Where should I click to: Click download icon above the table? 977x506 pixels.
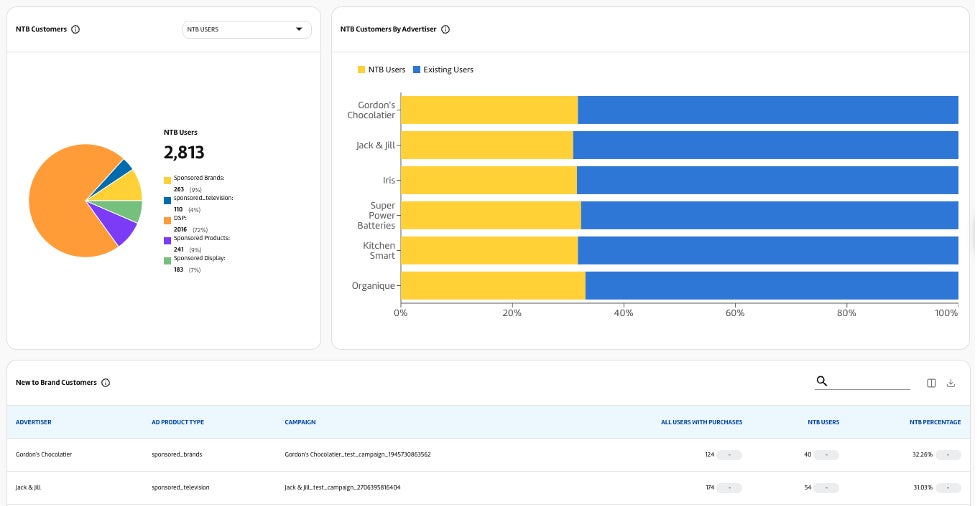point(951,383)
